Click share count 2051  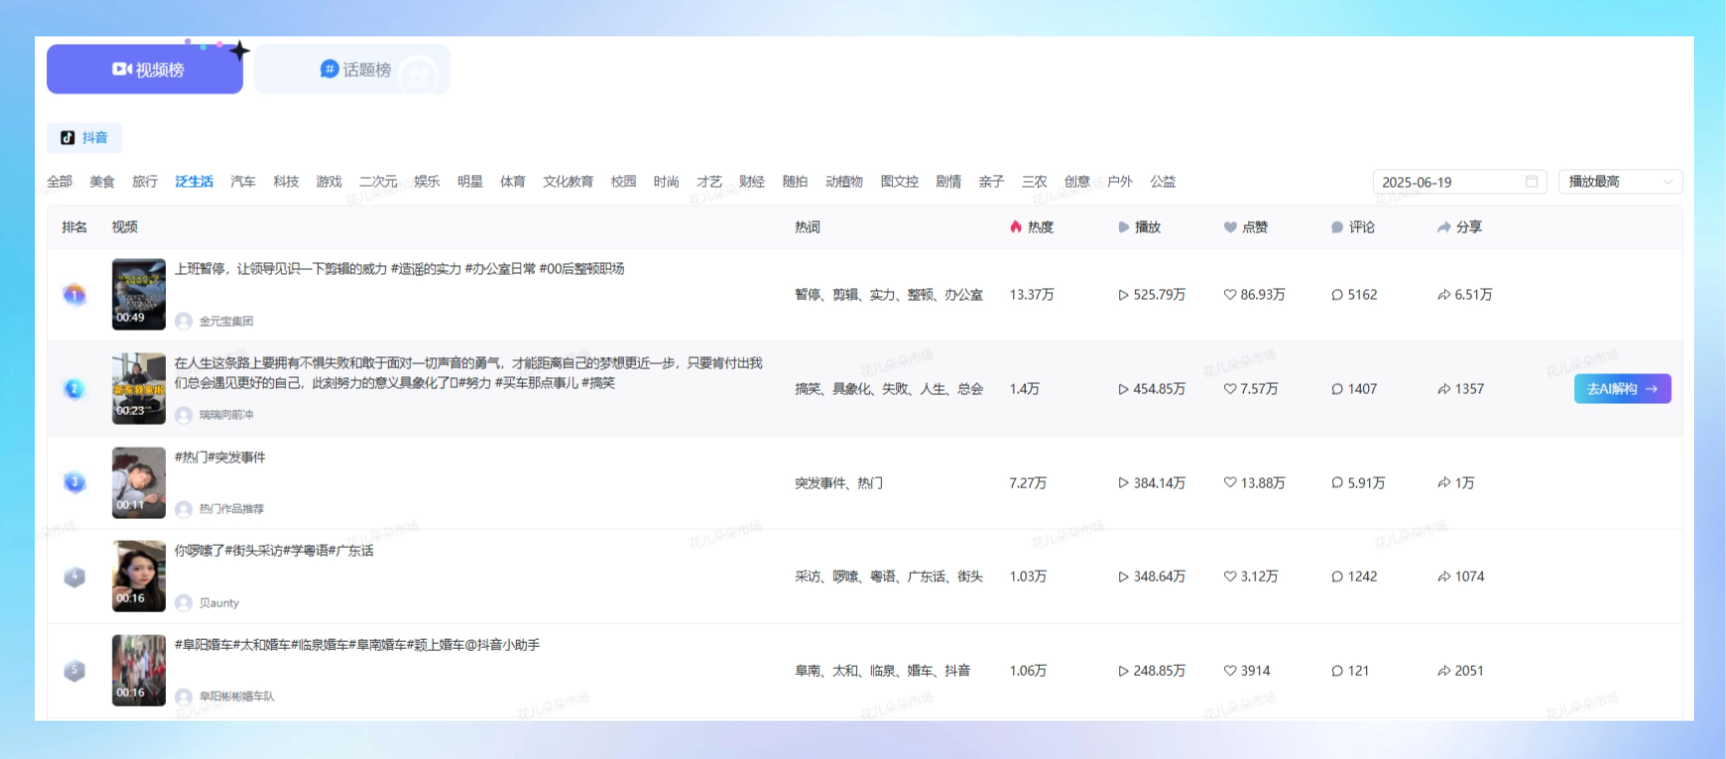[1461, 671]
